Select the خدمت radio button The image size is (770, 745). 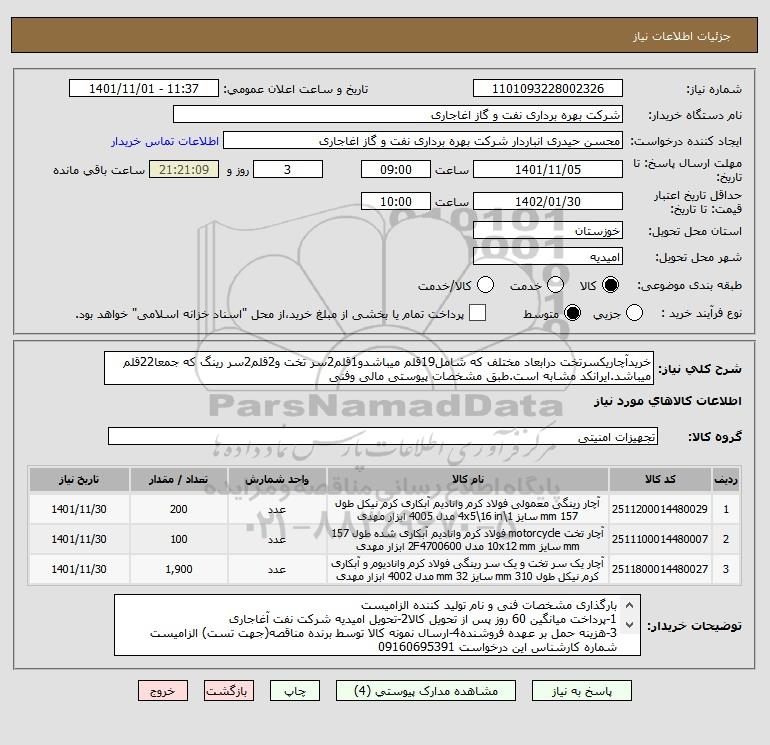pyautogui.click(x=555, y=285)
